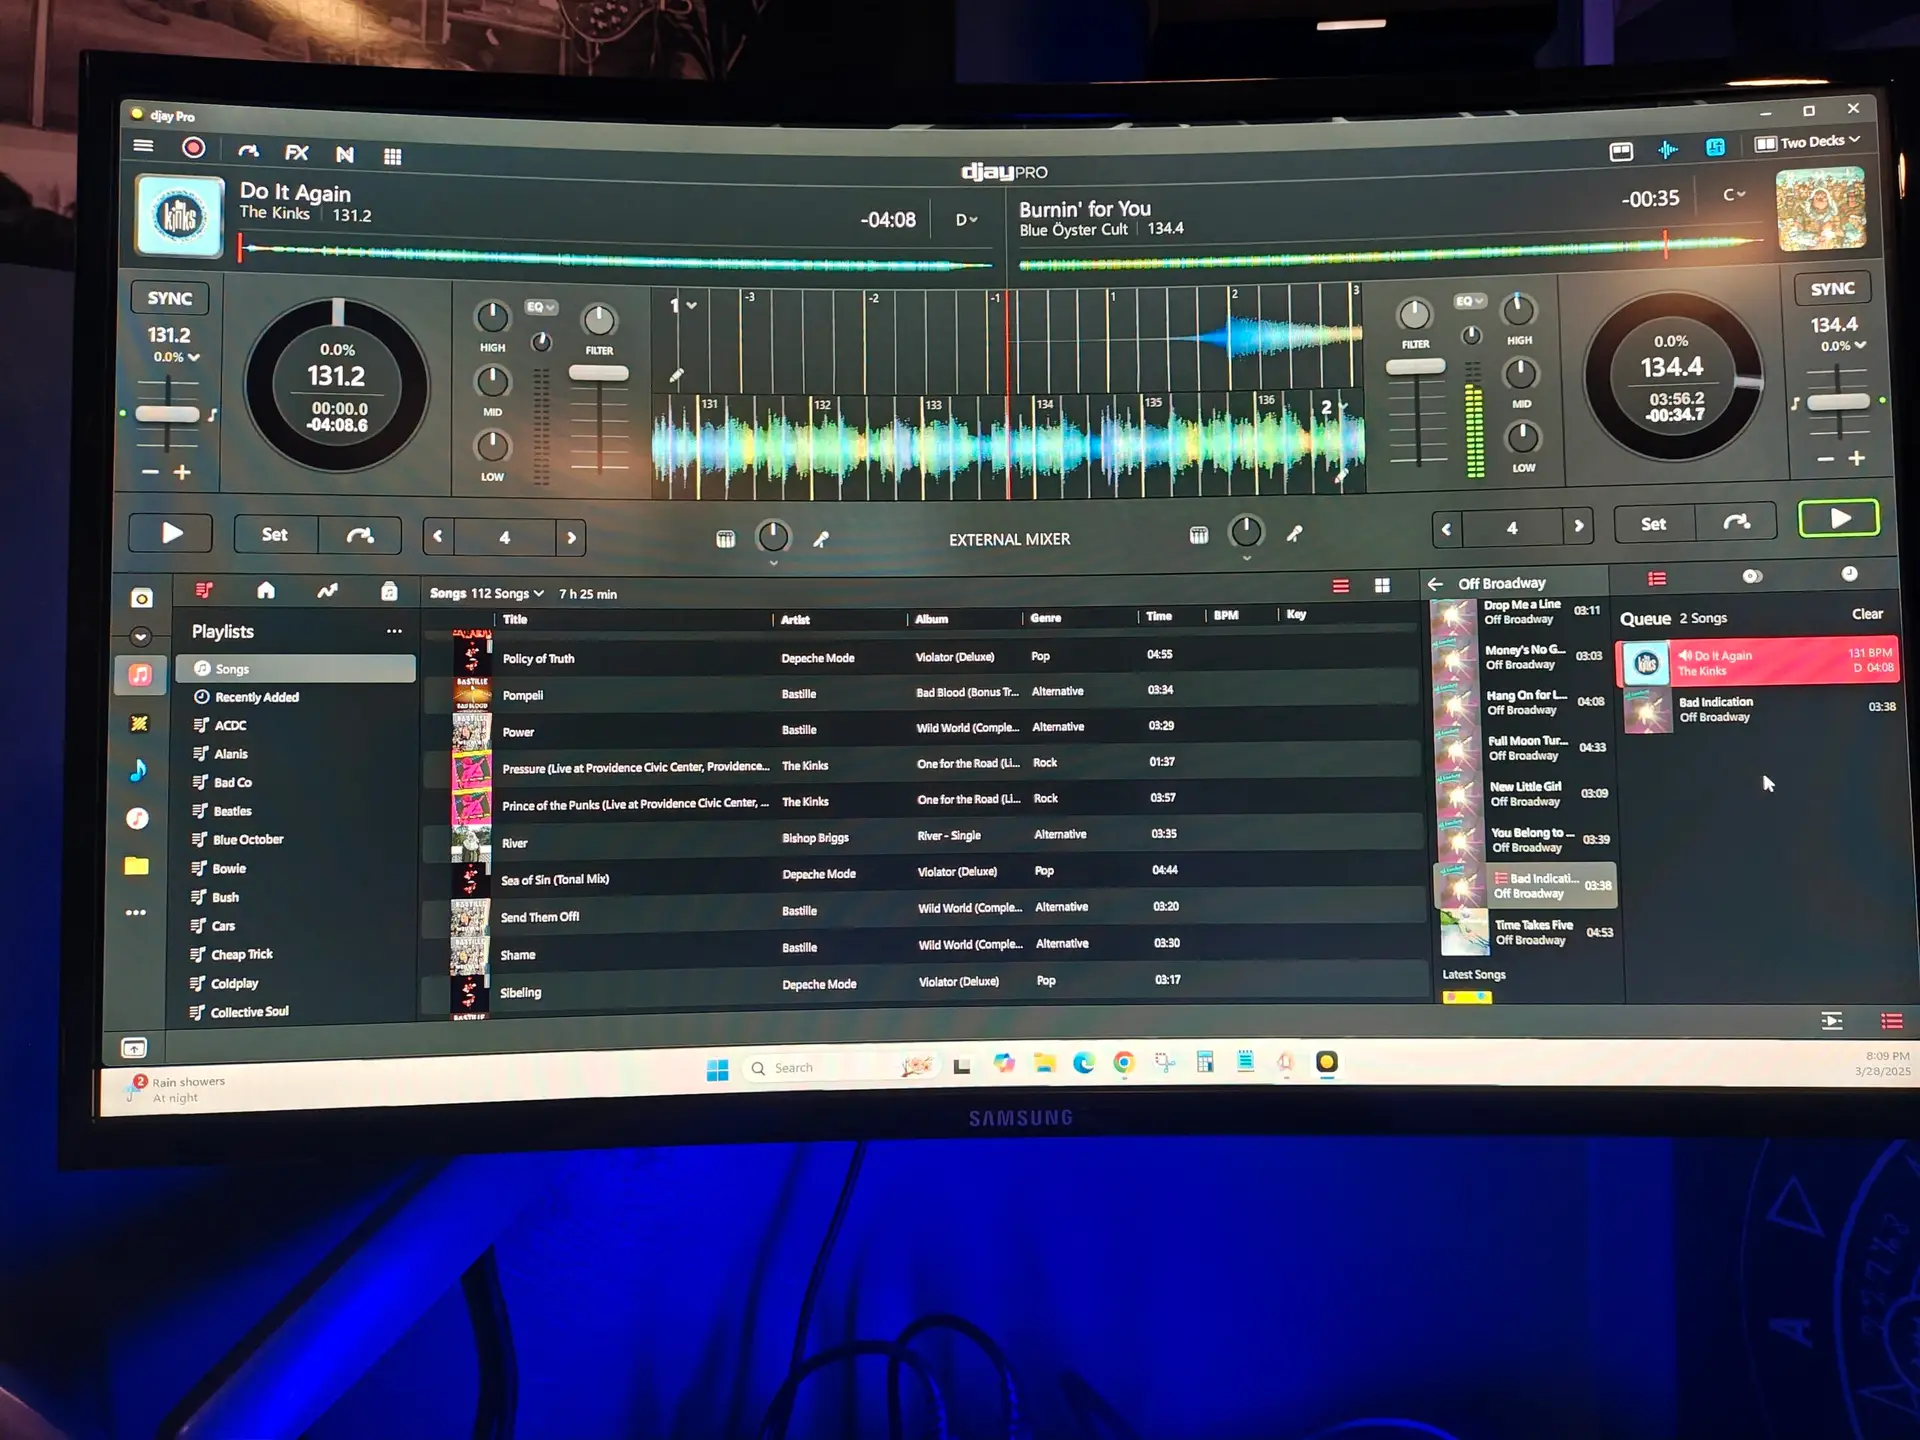Adjust the left deck tempo slider
The width and height of the screenshot is (1920, 1440).
click(x=167, y=414)
